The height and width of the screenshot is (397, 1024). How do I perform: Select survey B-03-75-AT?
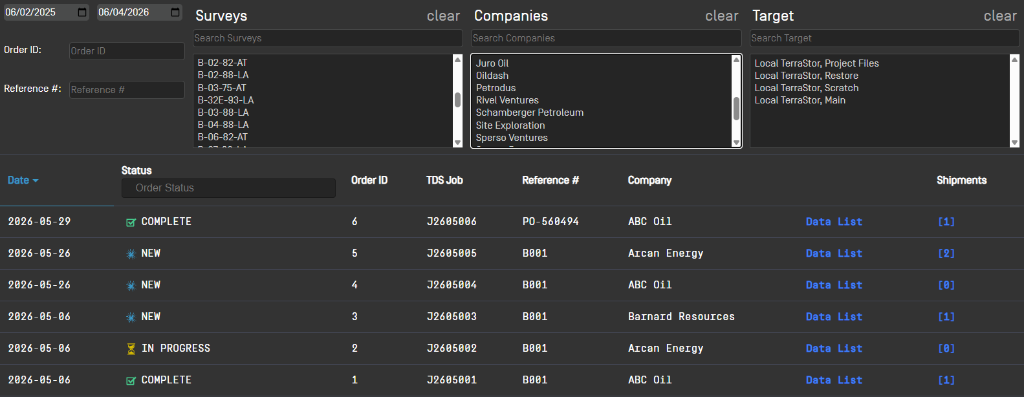click(x=222, y=87)
